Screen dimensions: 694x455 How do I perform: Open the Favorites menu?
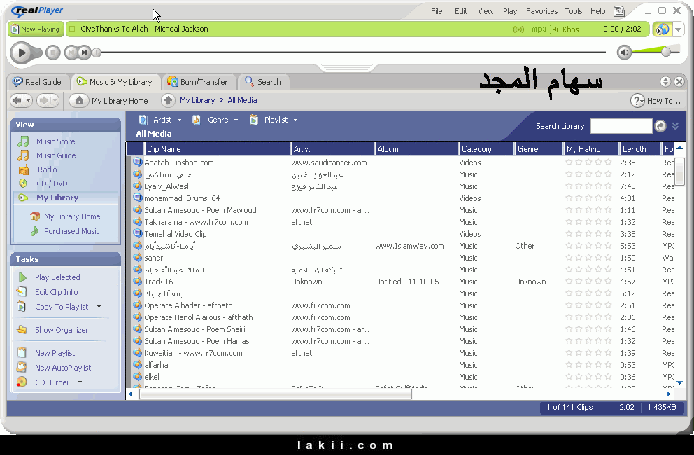541,11
